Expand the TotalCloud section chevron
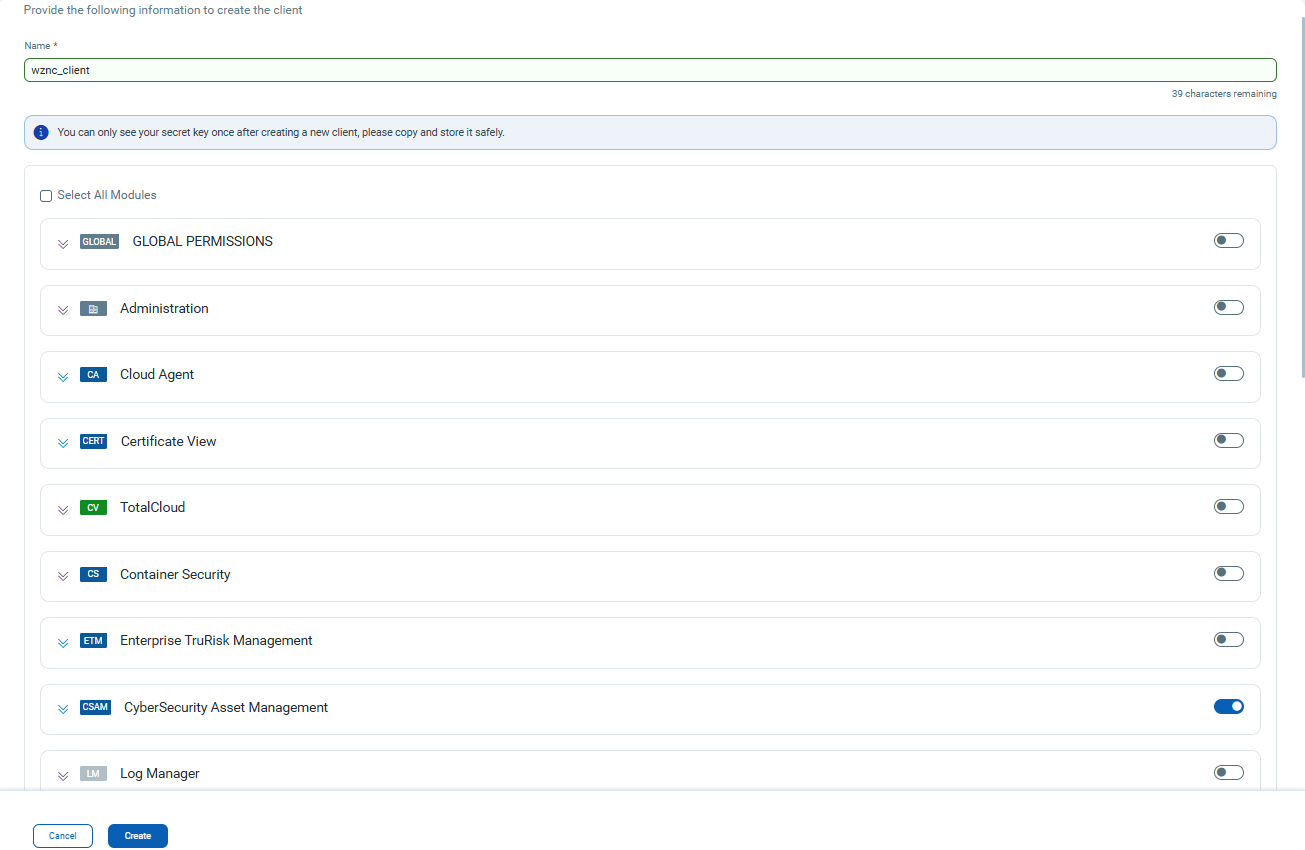This screenshot has width=1305, height=850. coord(63,509)
